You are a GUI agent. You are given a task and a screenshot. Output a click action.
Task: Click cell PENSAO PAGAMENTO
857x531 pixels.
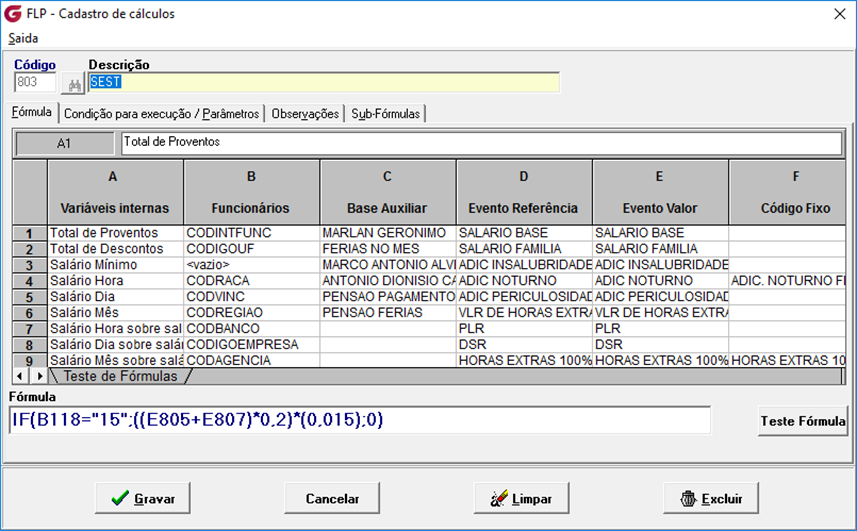pyautogui.click(x=388, y=297)
